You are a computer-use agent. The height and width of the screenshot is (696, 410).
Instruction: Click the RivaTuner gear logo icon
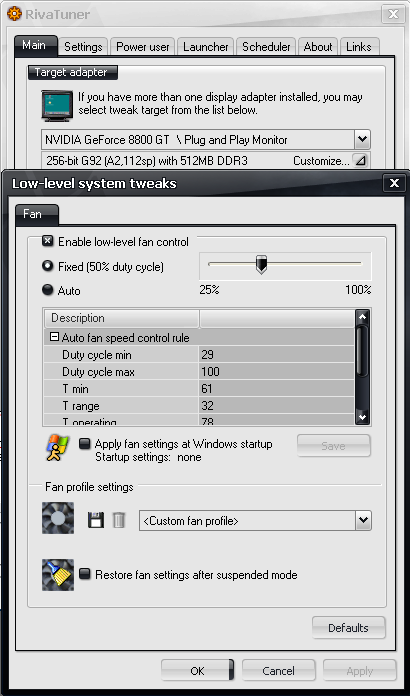tap(14, 14)
